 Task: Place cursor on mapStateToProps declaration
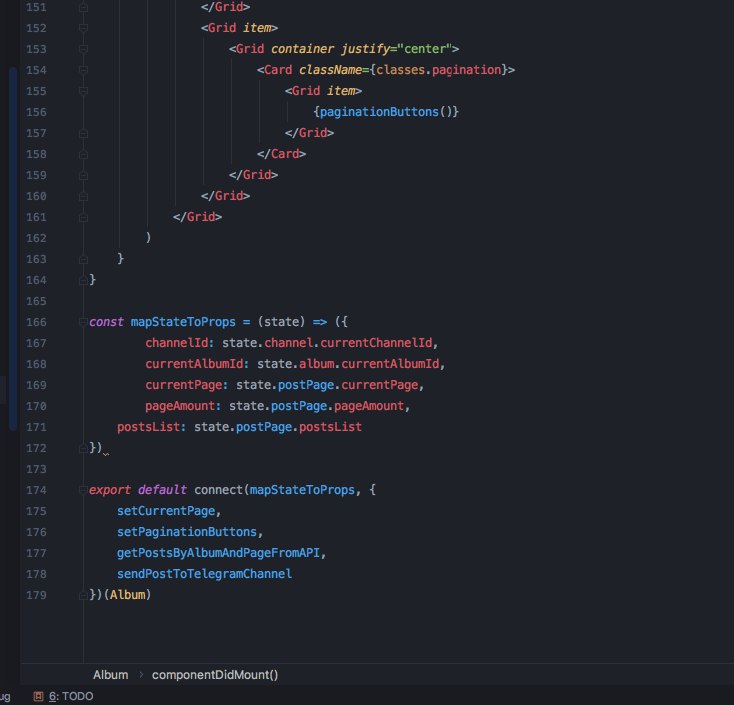click(x=183, y=322)
